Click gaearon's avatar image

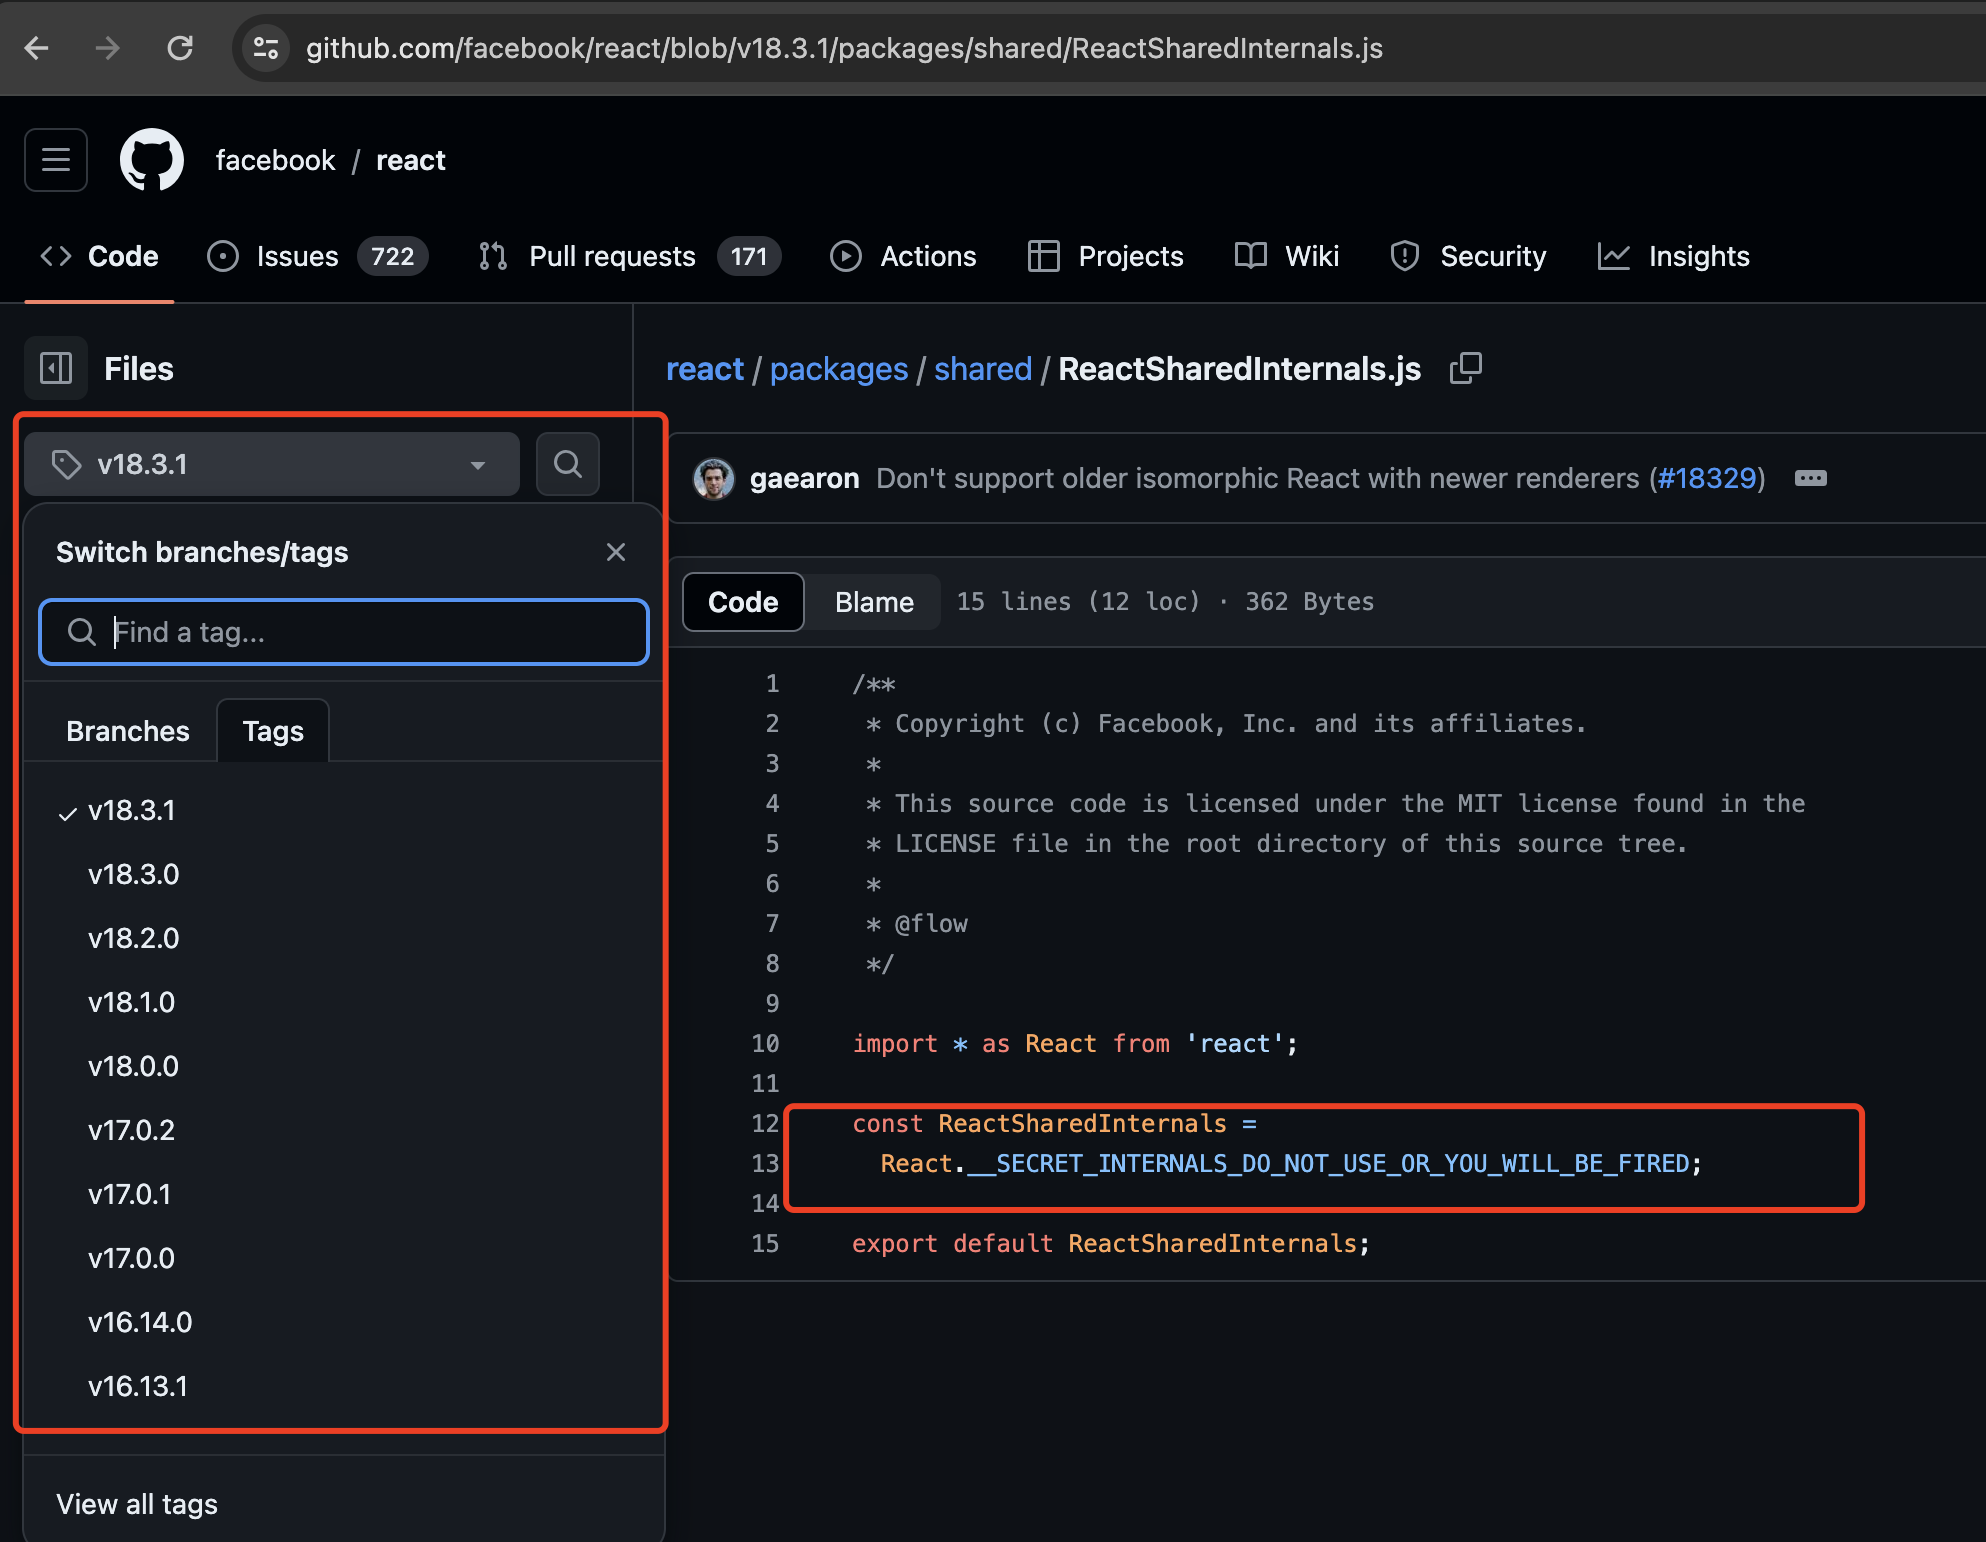(714, 479)
